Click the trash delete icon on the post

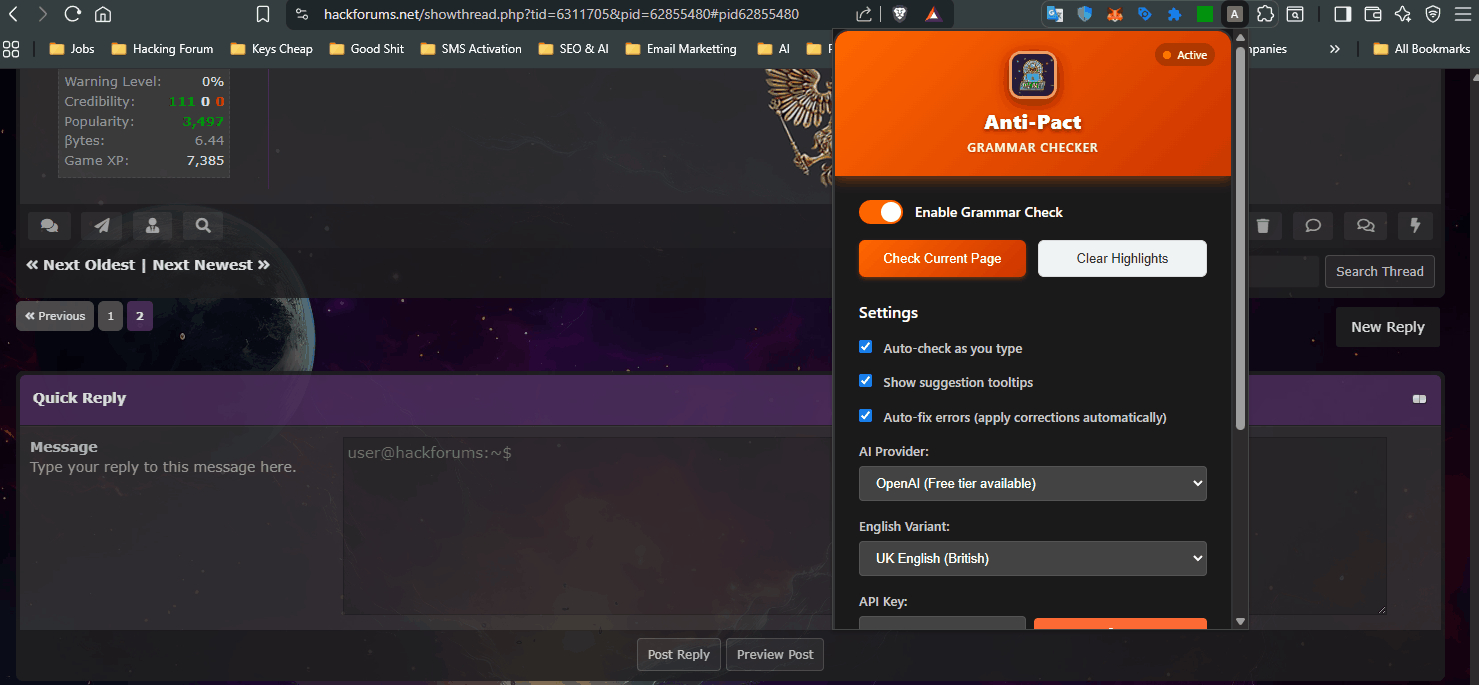point(1263,226)
